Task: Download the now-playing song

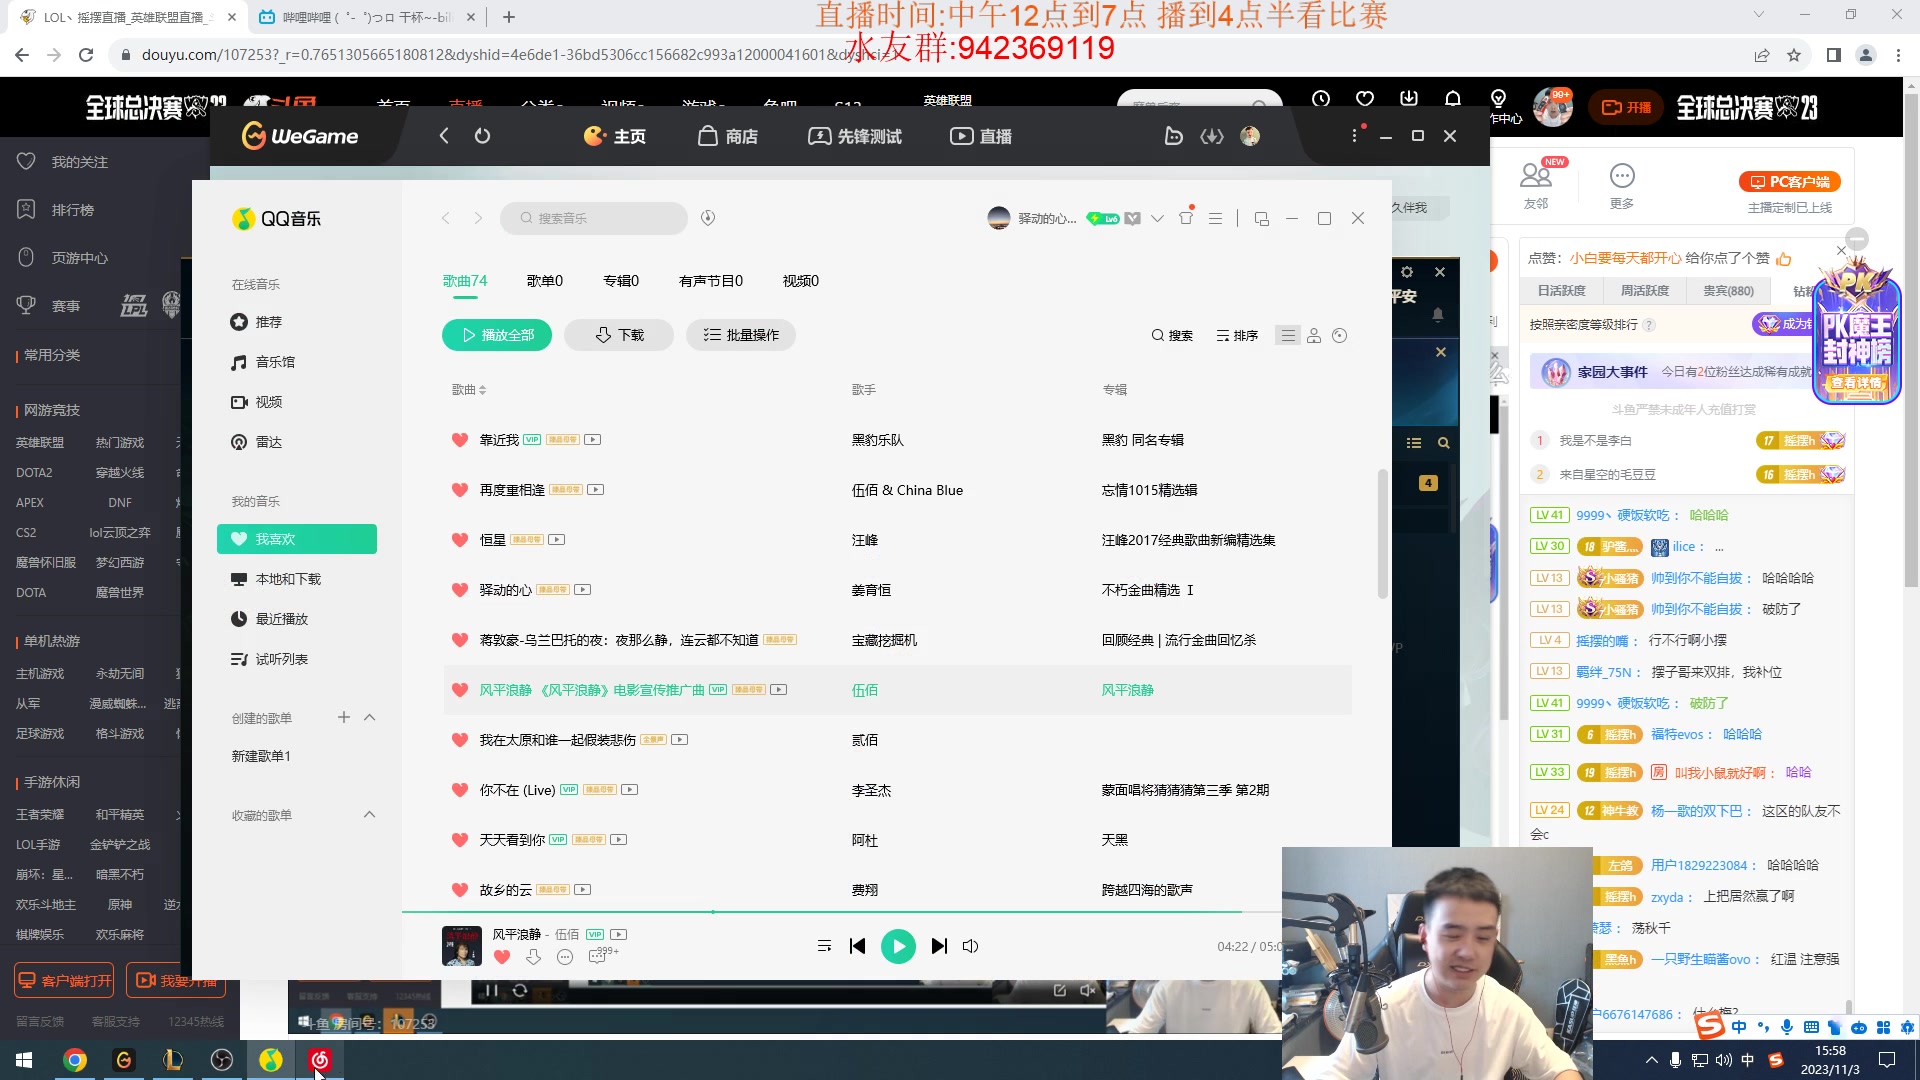Action: click(533, 957)
